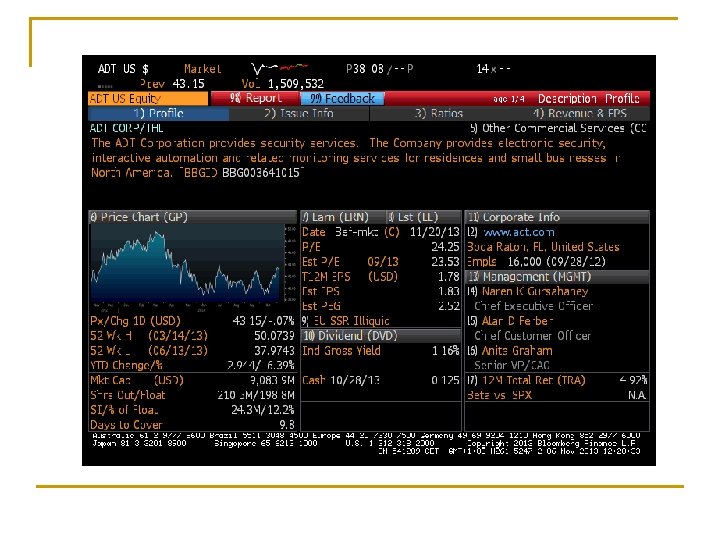
Task: Switch to the 2) Issue Info tab
Action: click(x=299, y=113)
